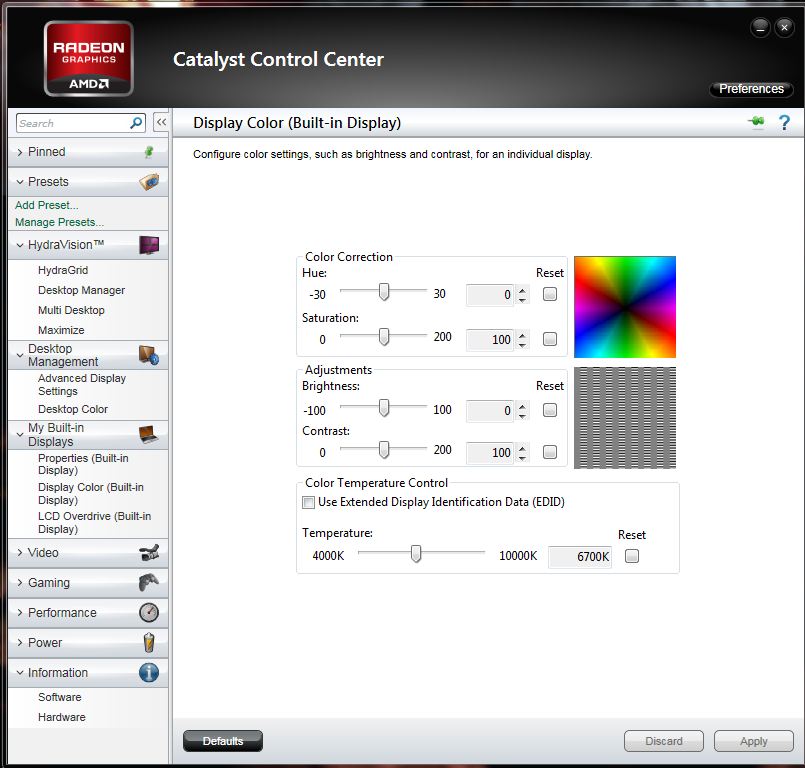Decrease Saturation value with down spinner arrow

click(522, 345)
